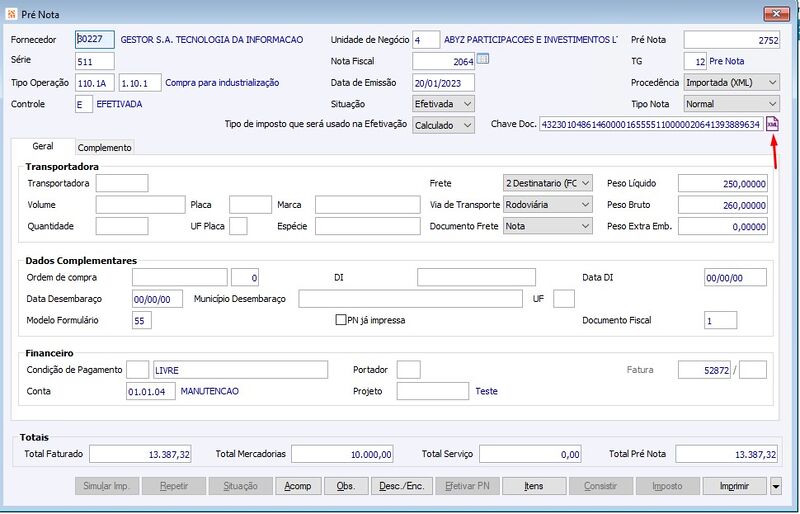This screenshot has width=800, height=514.
Task: Select the Geral tab
Action: (43, 146)
